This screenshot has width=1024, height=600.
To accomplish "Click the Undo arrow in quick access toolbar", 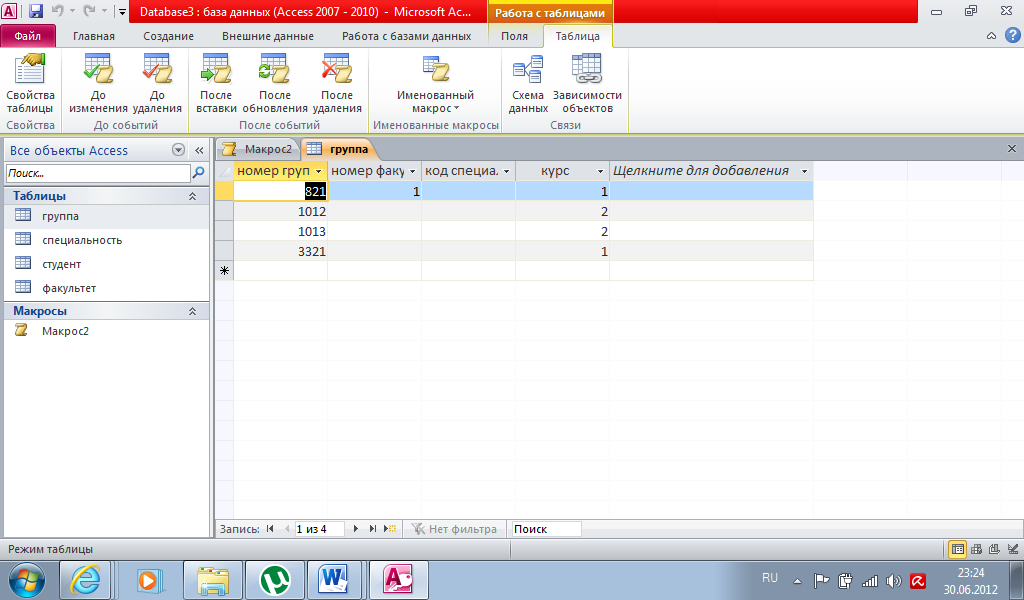I will [x=57, y=11].
